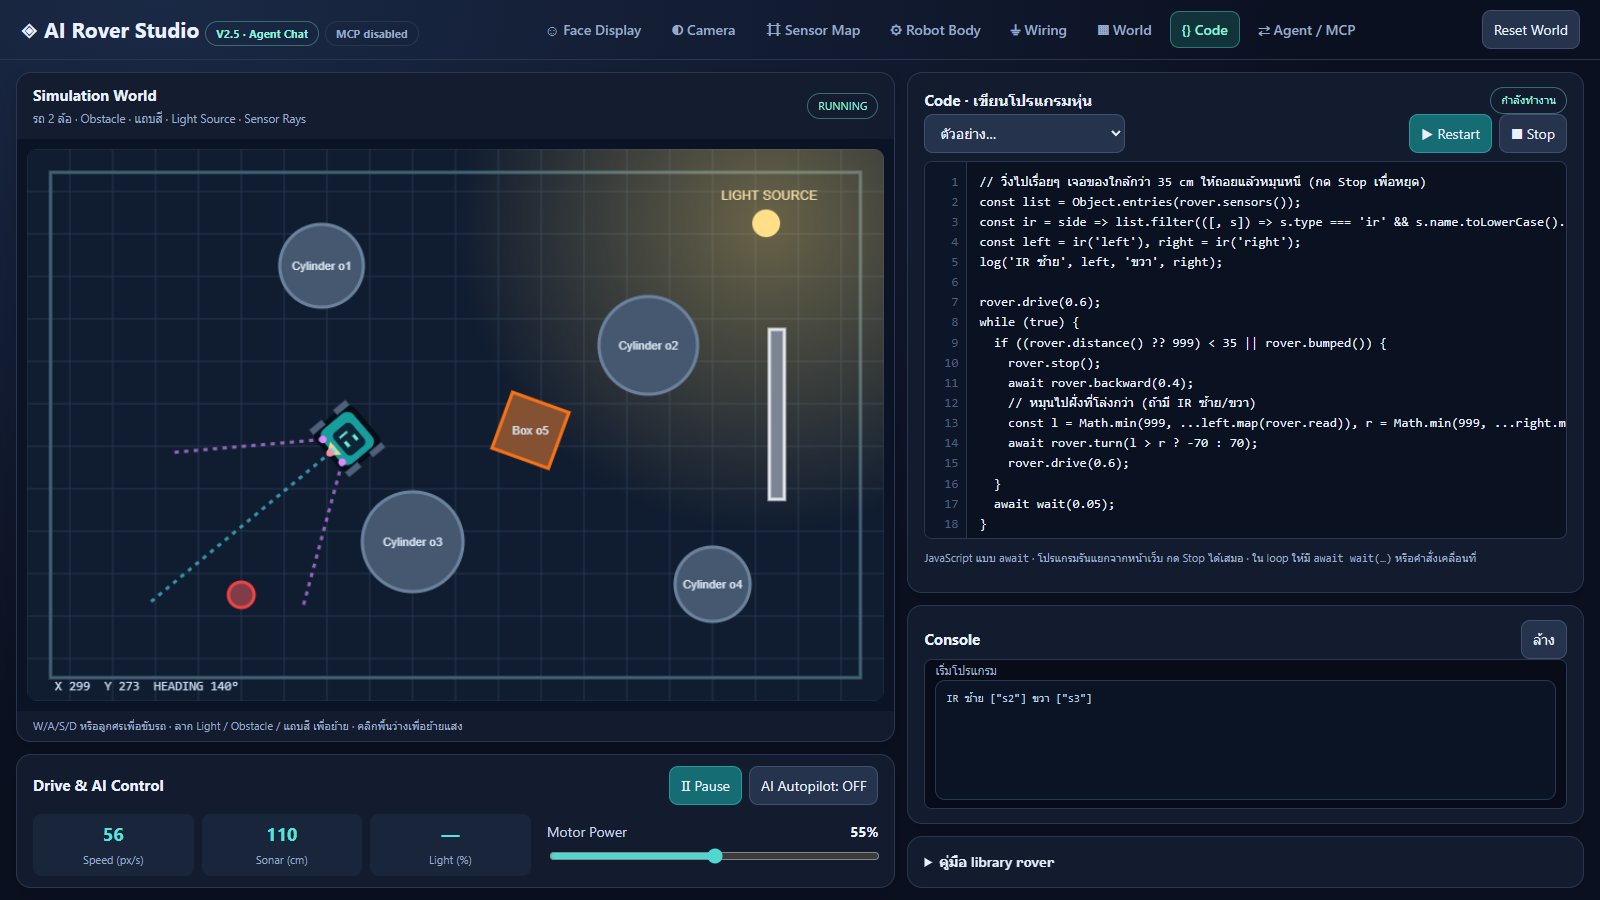The image size is (1600, 900).
Task: Select obstacle Cylinder o1
Action: pos(321,266)
